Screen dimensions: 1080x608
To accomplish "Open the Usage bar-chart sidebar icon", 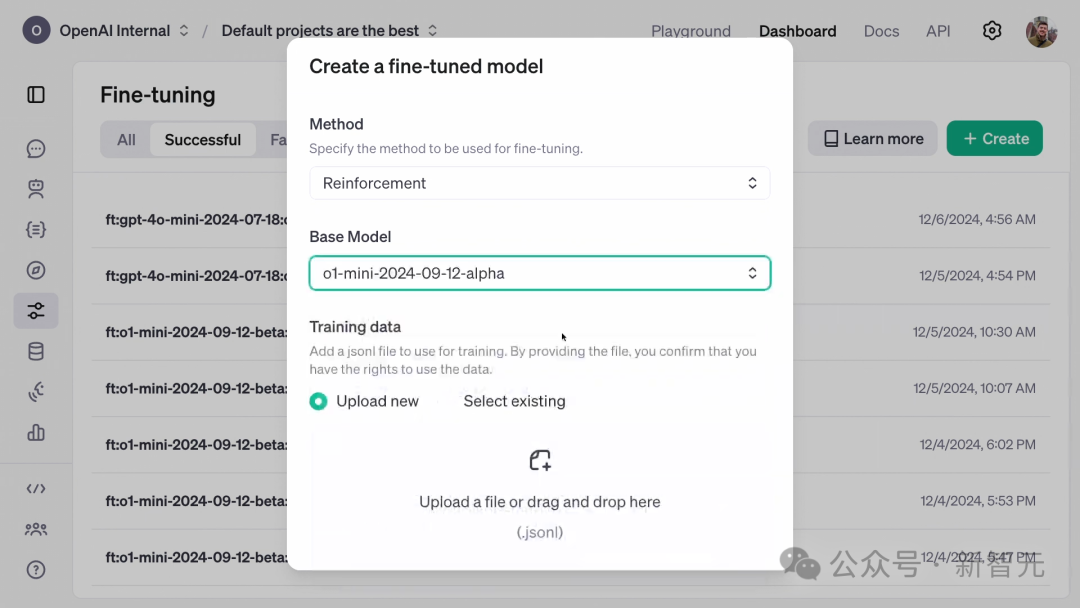I will 36,432.
